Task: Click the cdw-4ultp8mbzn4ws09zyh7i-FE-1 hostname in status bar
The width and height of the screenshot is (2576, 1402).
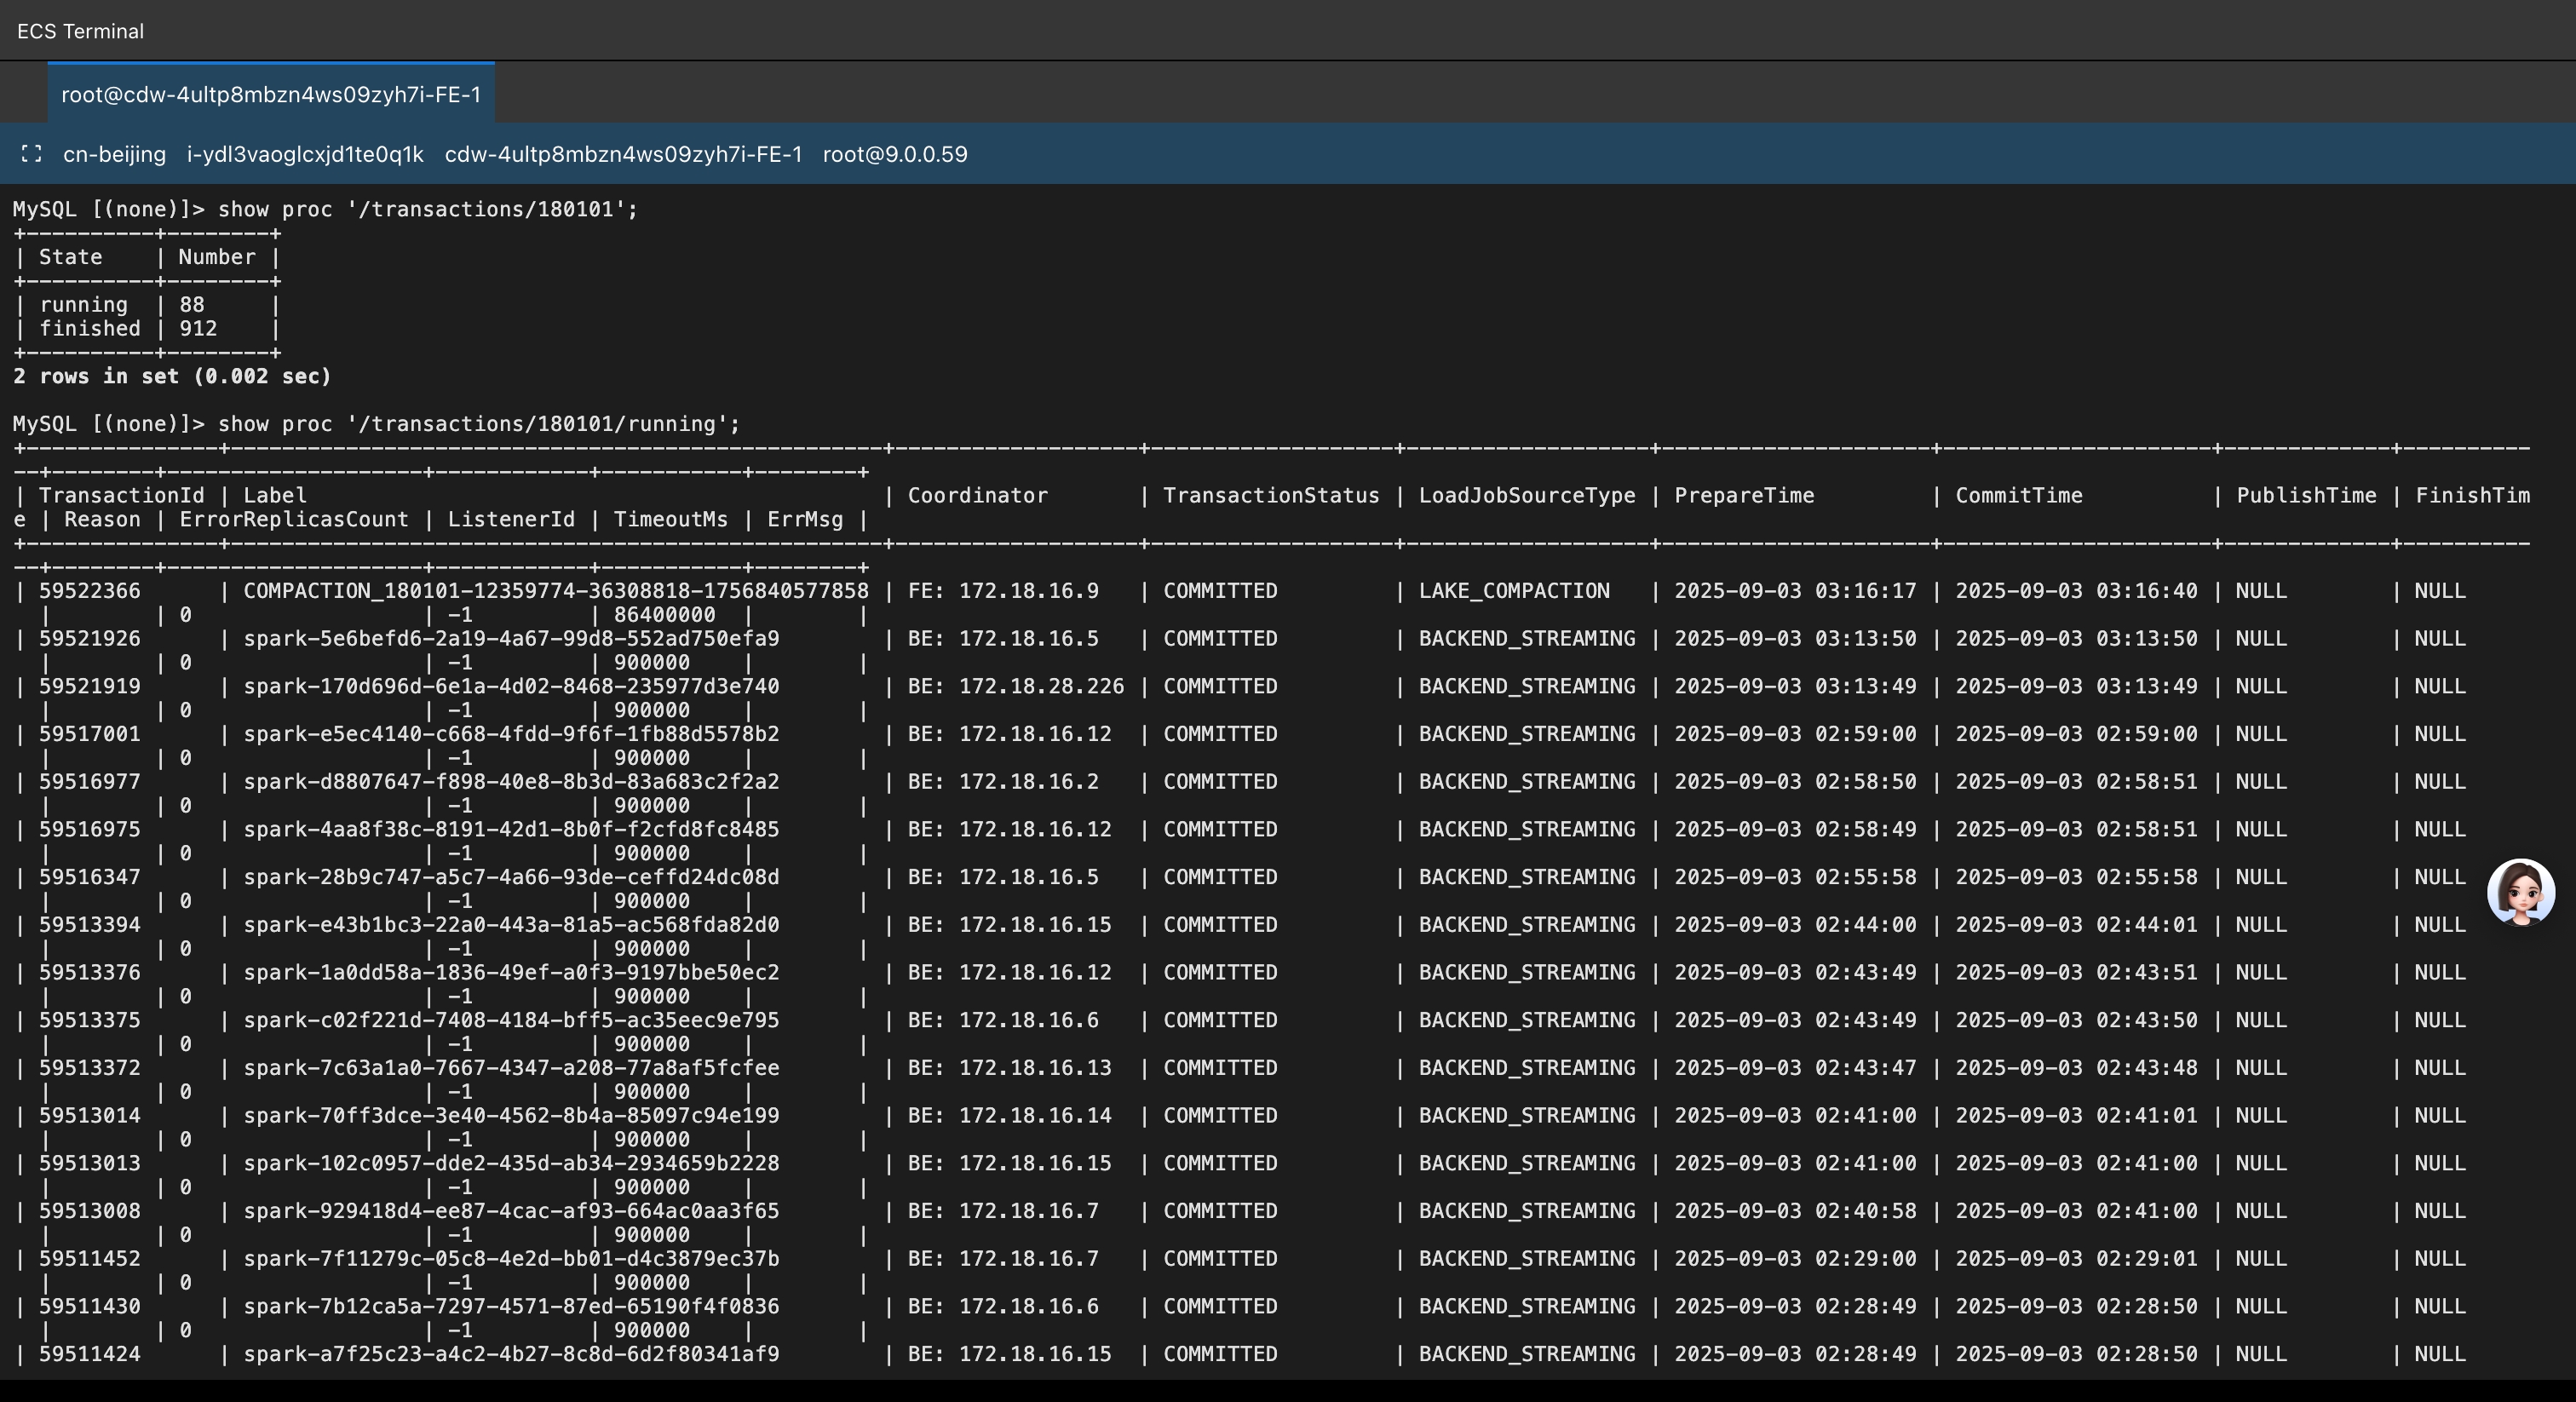Action: coord(623,154)
